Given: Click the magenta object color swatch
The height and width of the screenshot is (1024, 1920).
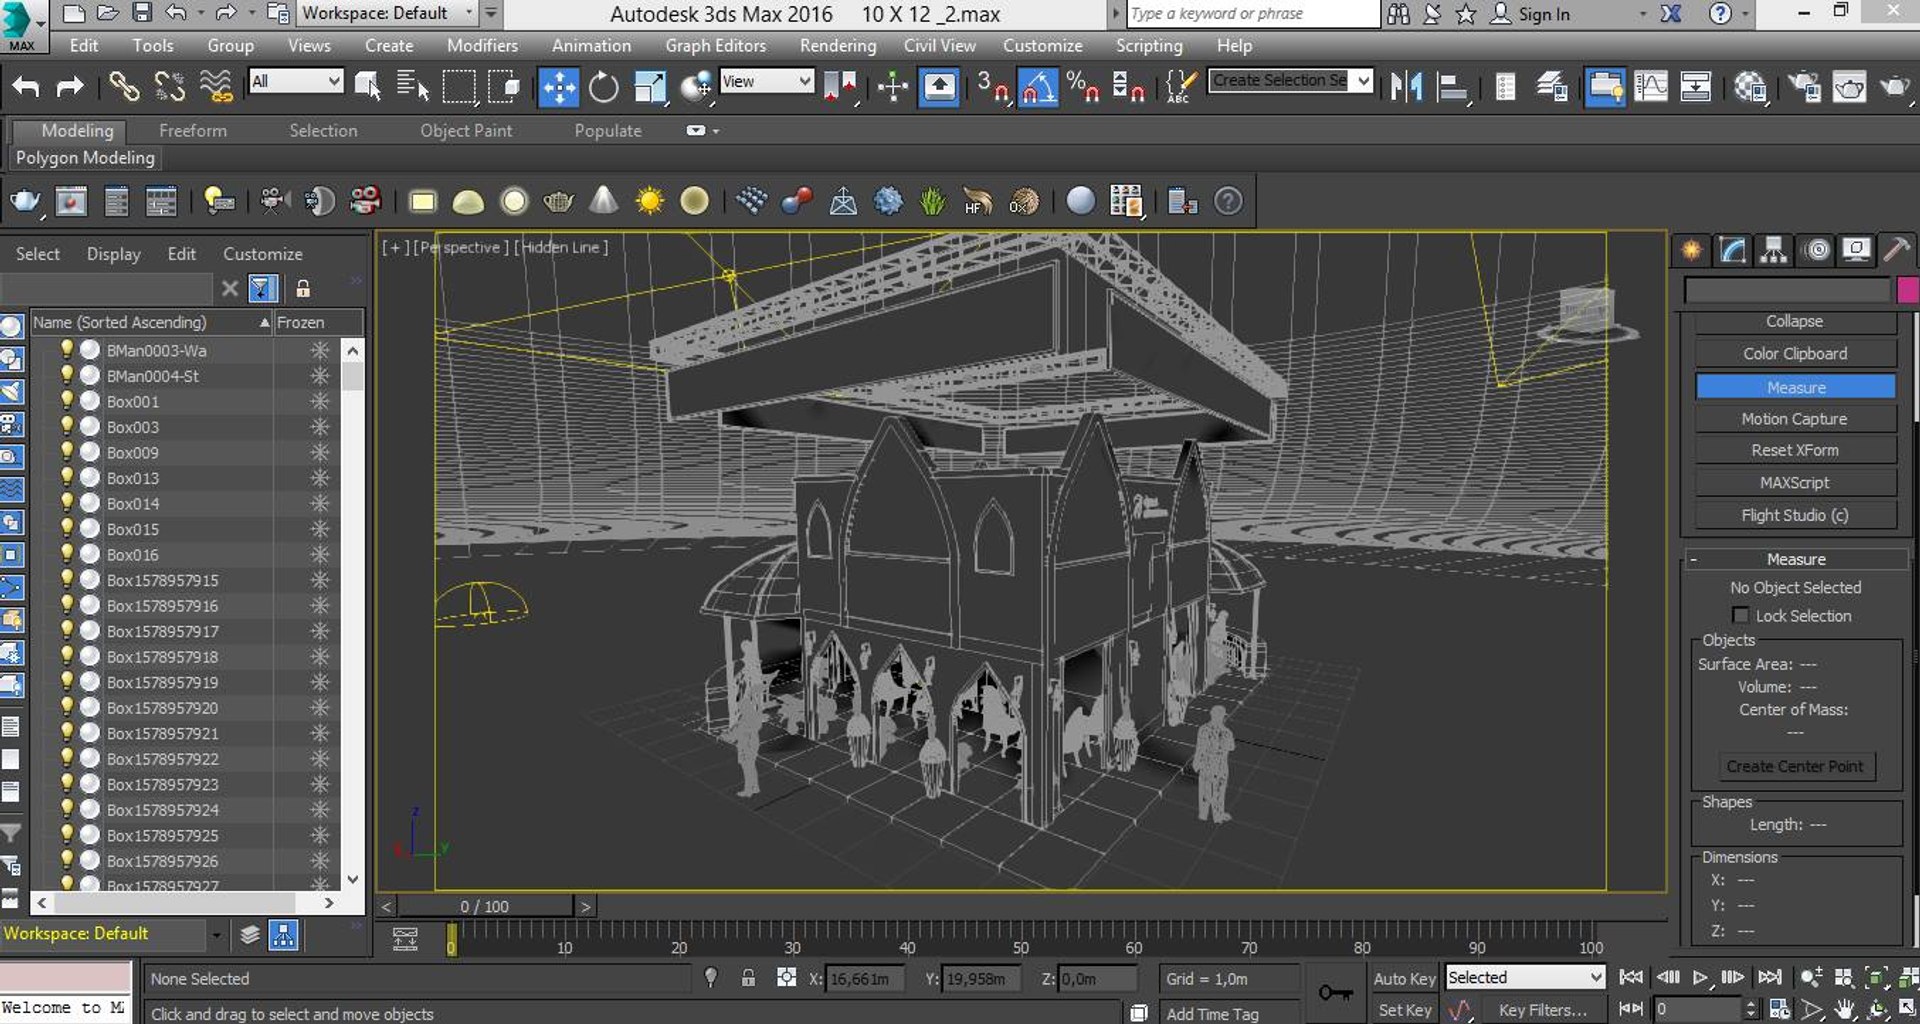Looking at the screenshot, I should 1907,290.
